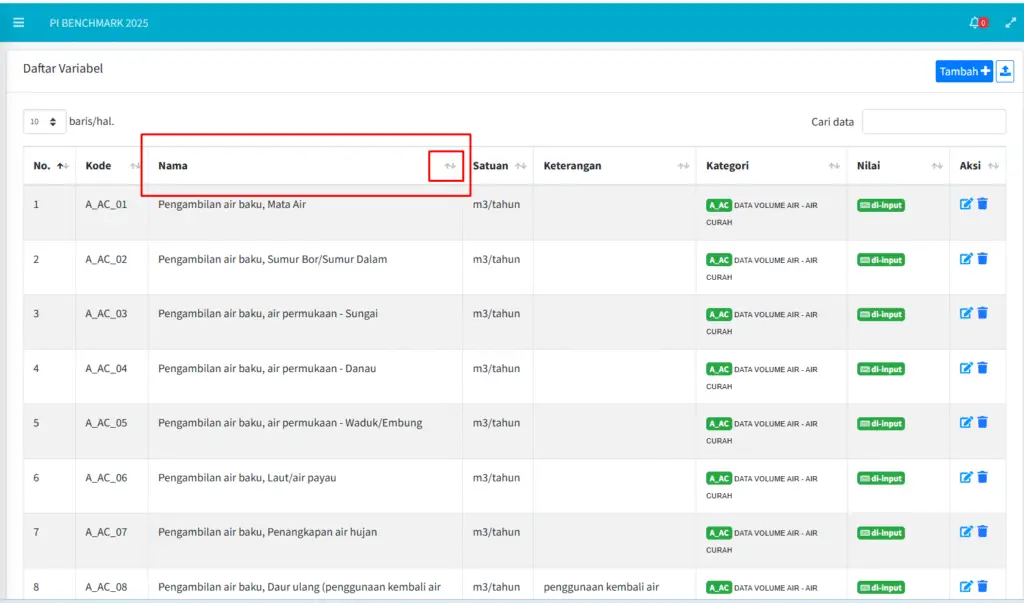The height and width of the screenshot is (603, 1024).
Task: Click di-input badge for A_AC_03
Action: pyautogui.click(x=881, y=314)
